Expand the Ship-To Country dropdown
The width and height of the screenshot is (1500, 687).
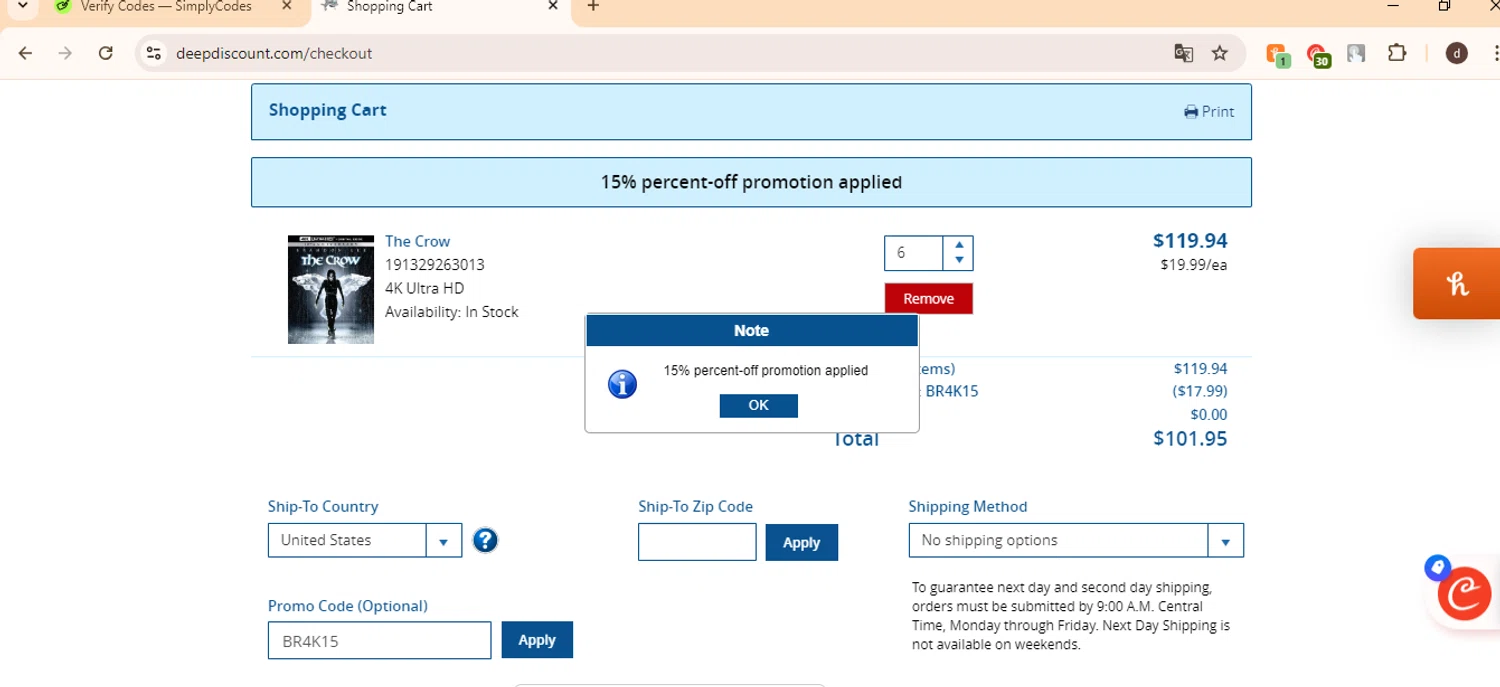(x=443, y=541)
